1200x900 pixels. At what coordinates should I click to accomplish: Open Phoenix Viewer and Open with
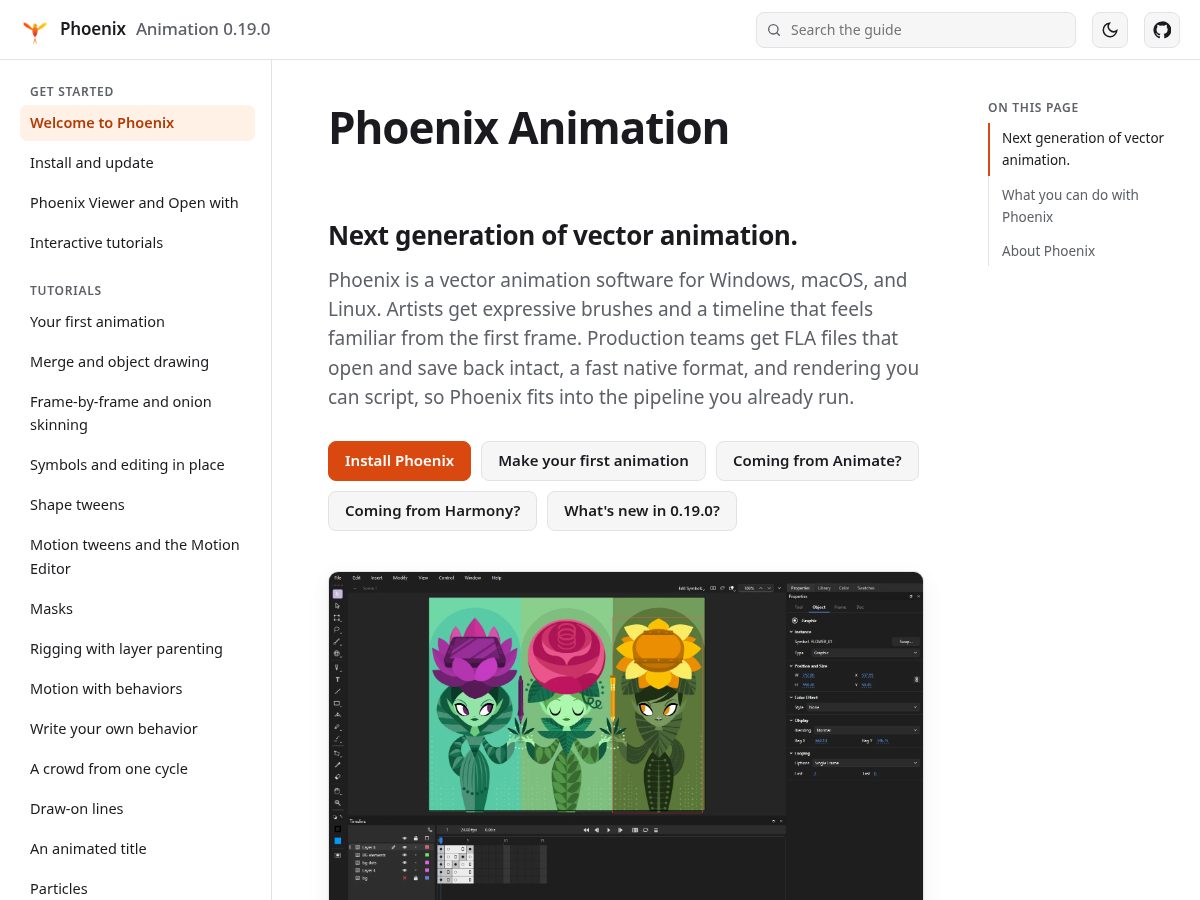137,203
